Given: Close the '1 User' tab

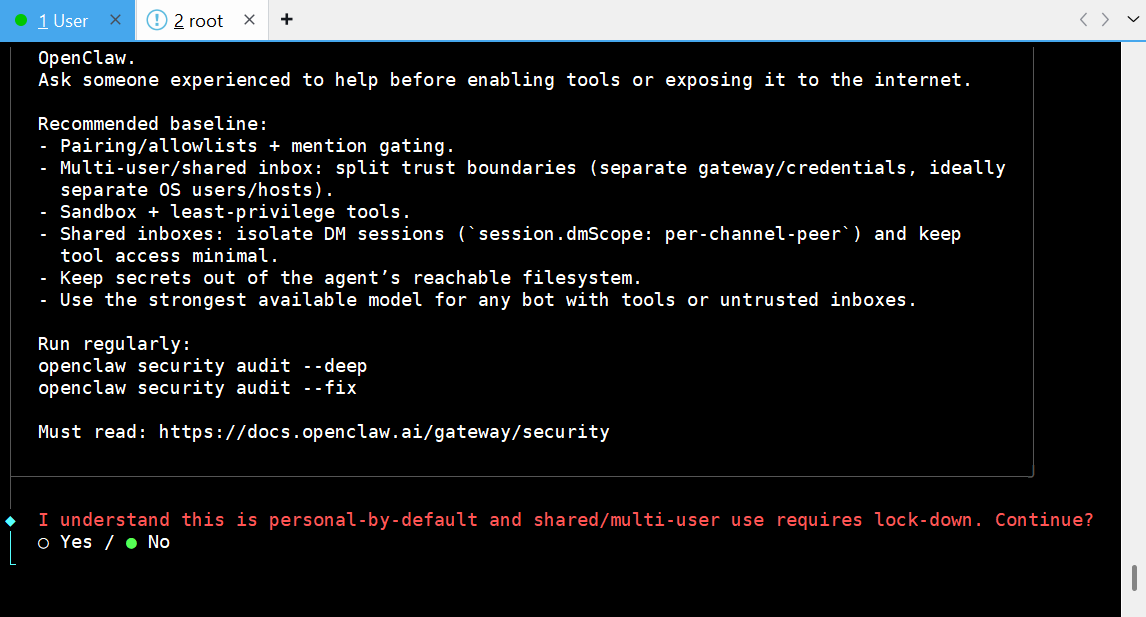Looking at the screenshot, I should (116, 20).
